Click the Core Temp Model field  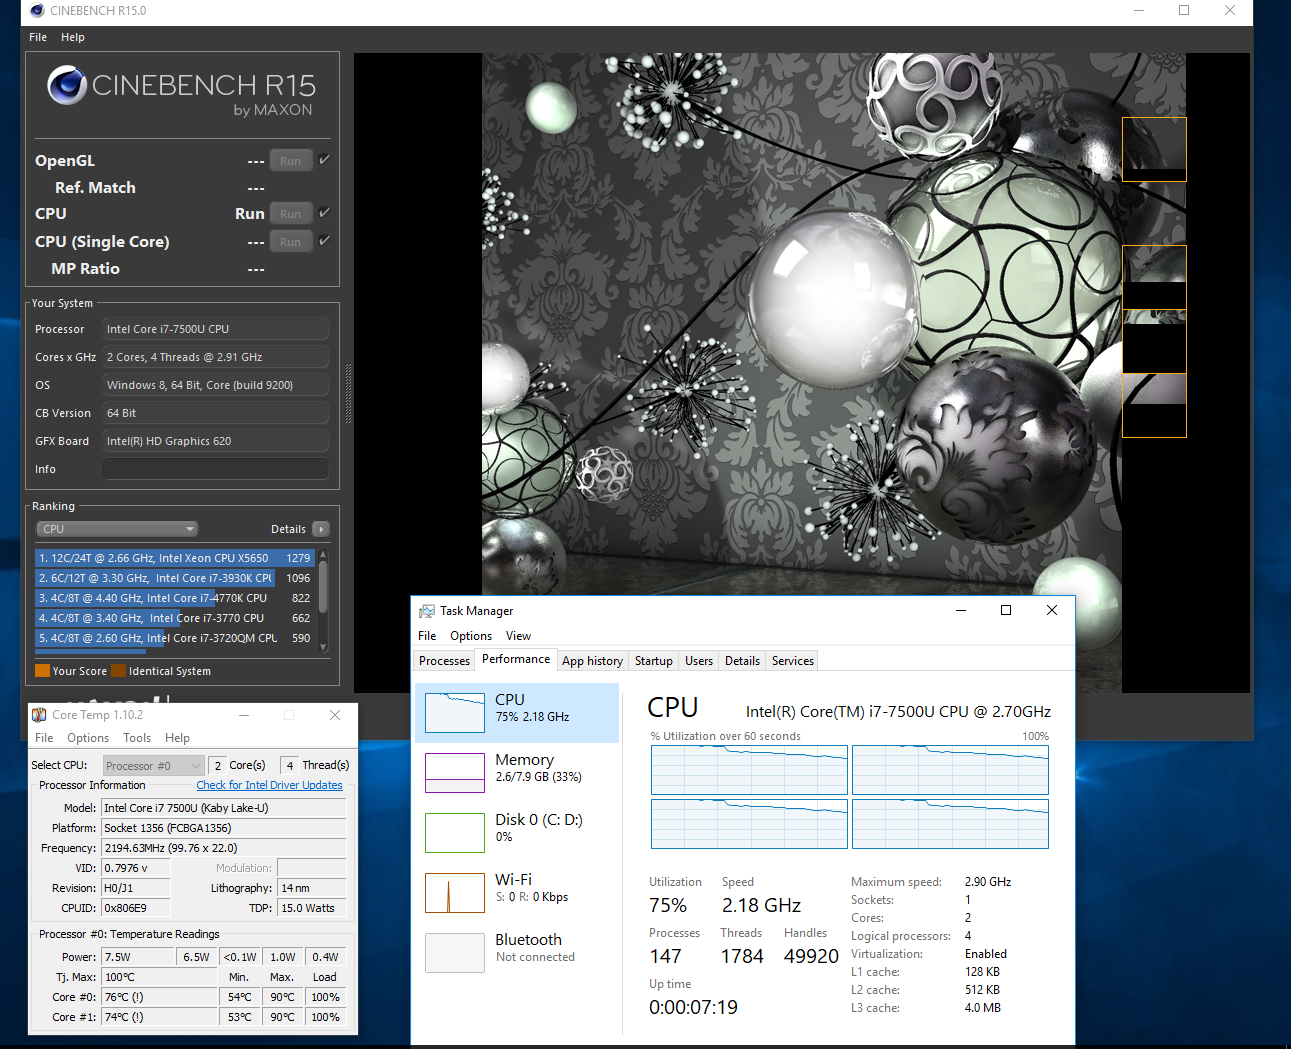pyautogui.click(x=224, y=808)
